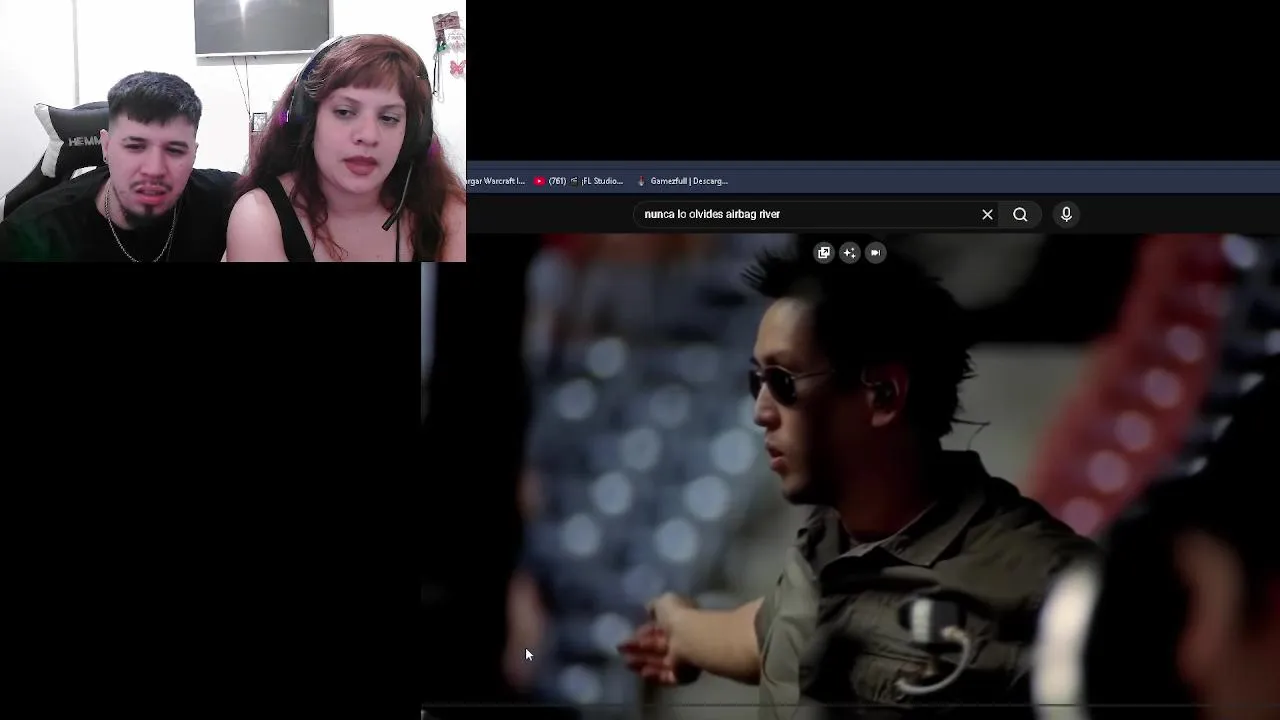Open the 'Warcraft' bookmark
This screenshot has width=1280, height=720.
pyautogui.click(x=496, y=181)
